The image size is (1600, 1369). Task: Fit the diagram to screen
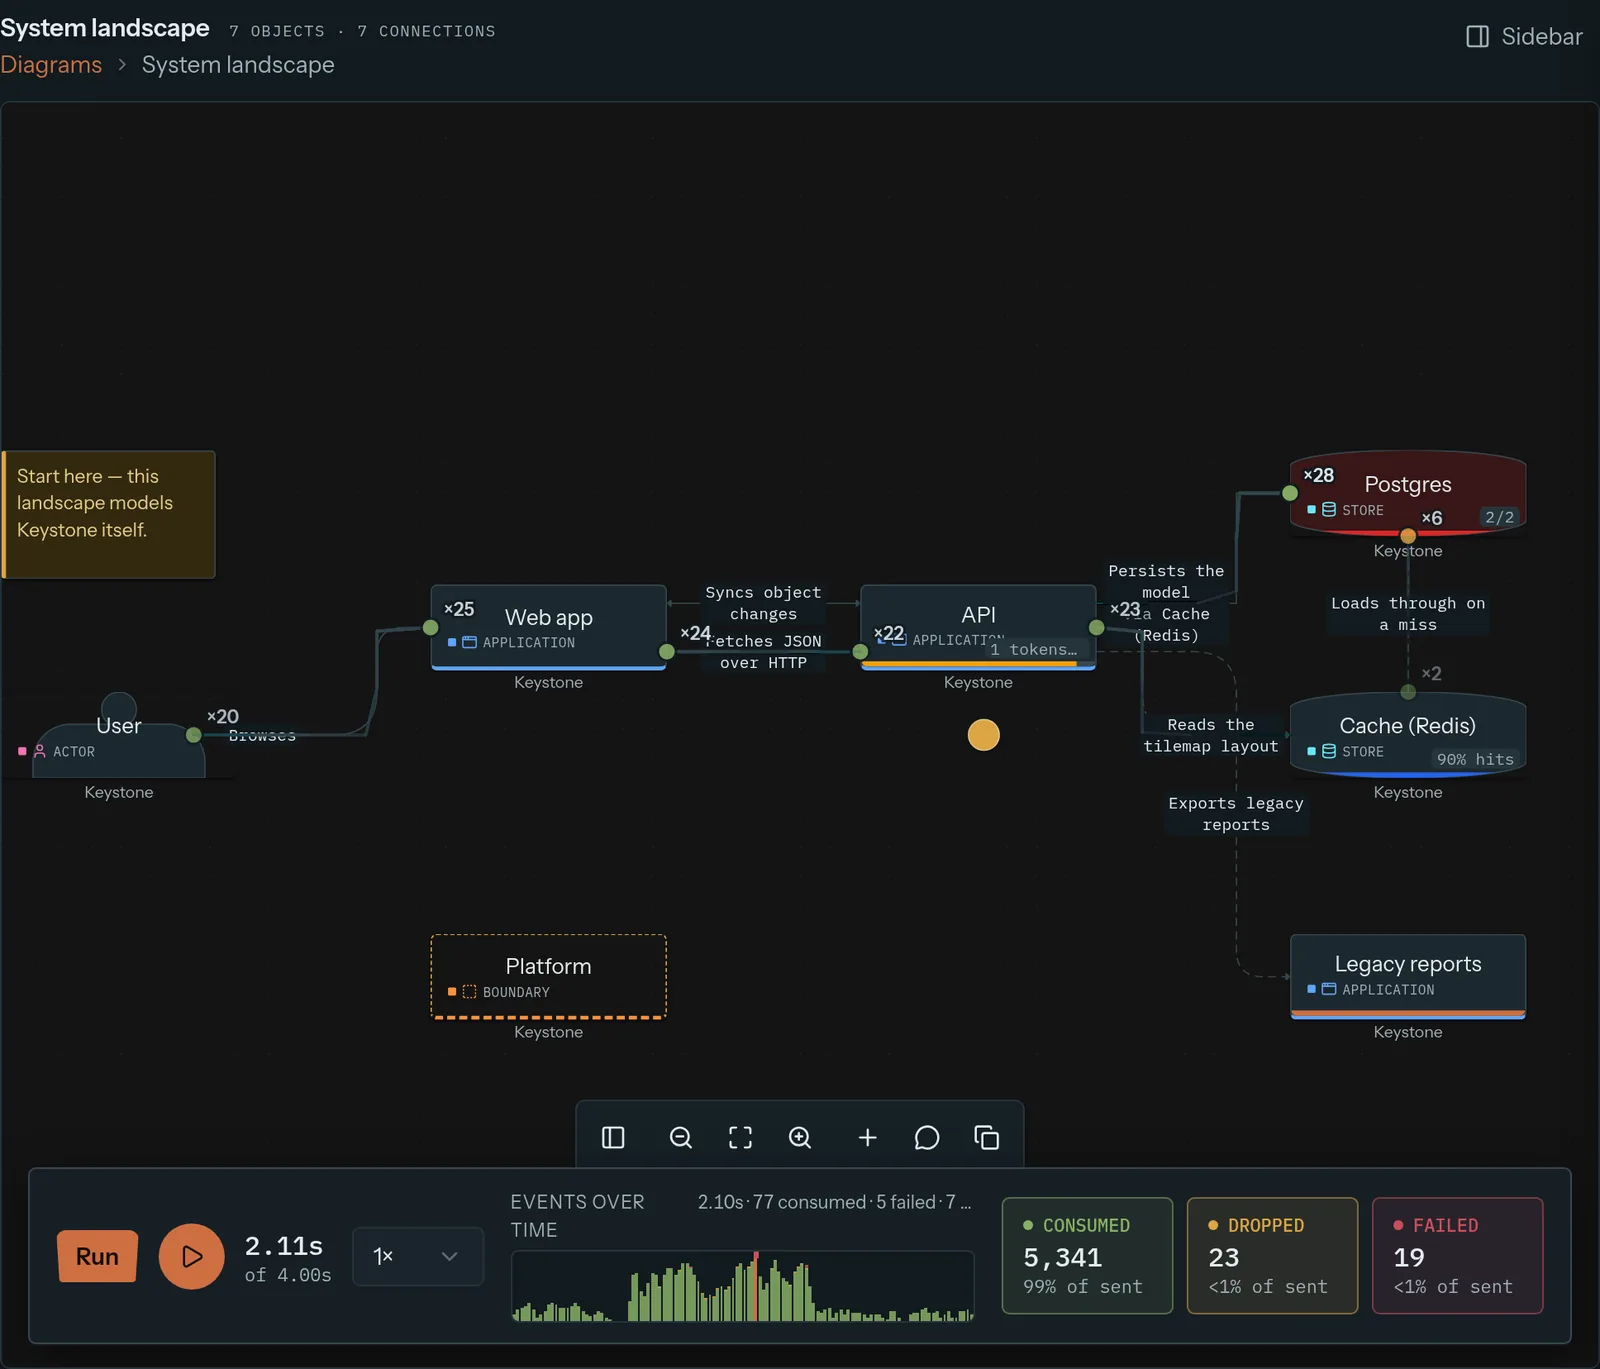point(740,1138)
